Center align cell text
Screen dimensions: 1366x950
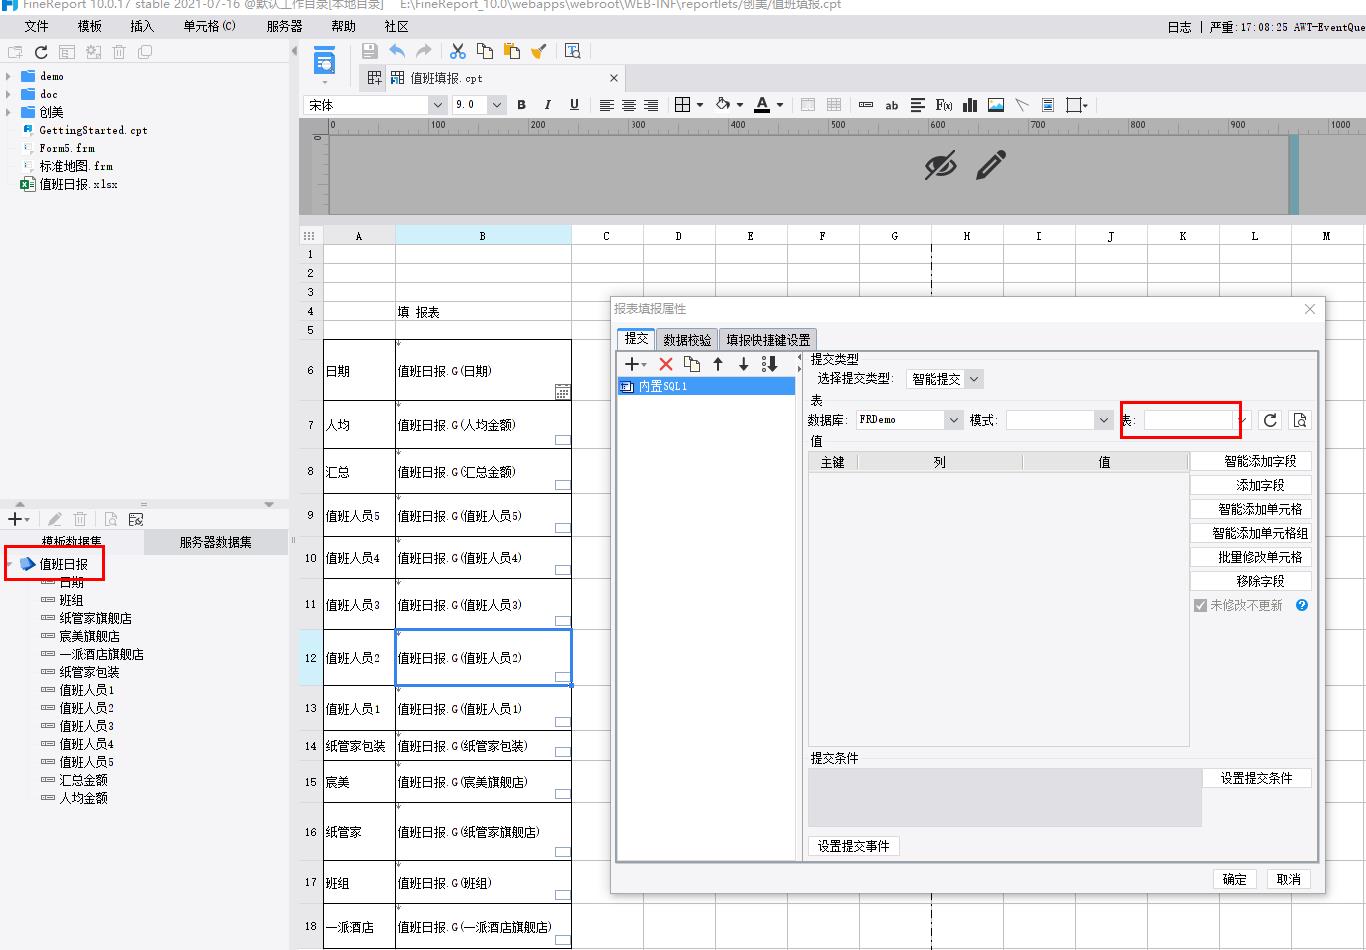(x=629, y=105)
